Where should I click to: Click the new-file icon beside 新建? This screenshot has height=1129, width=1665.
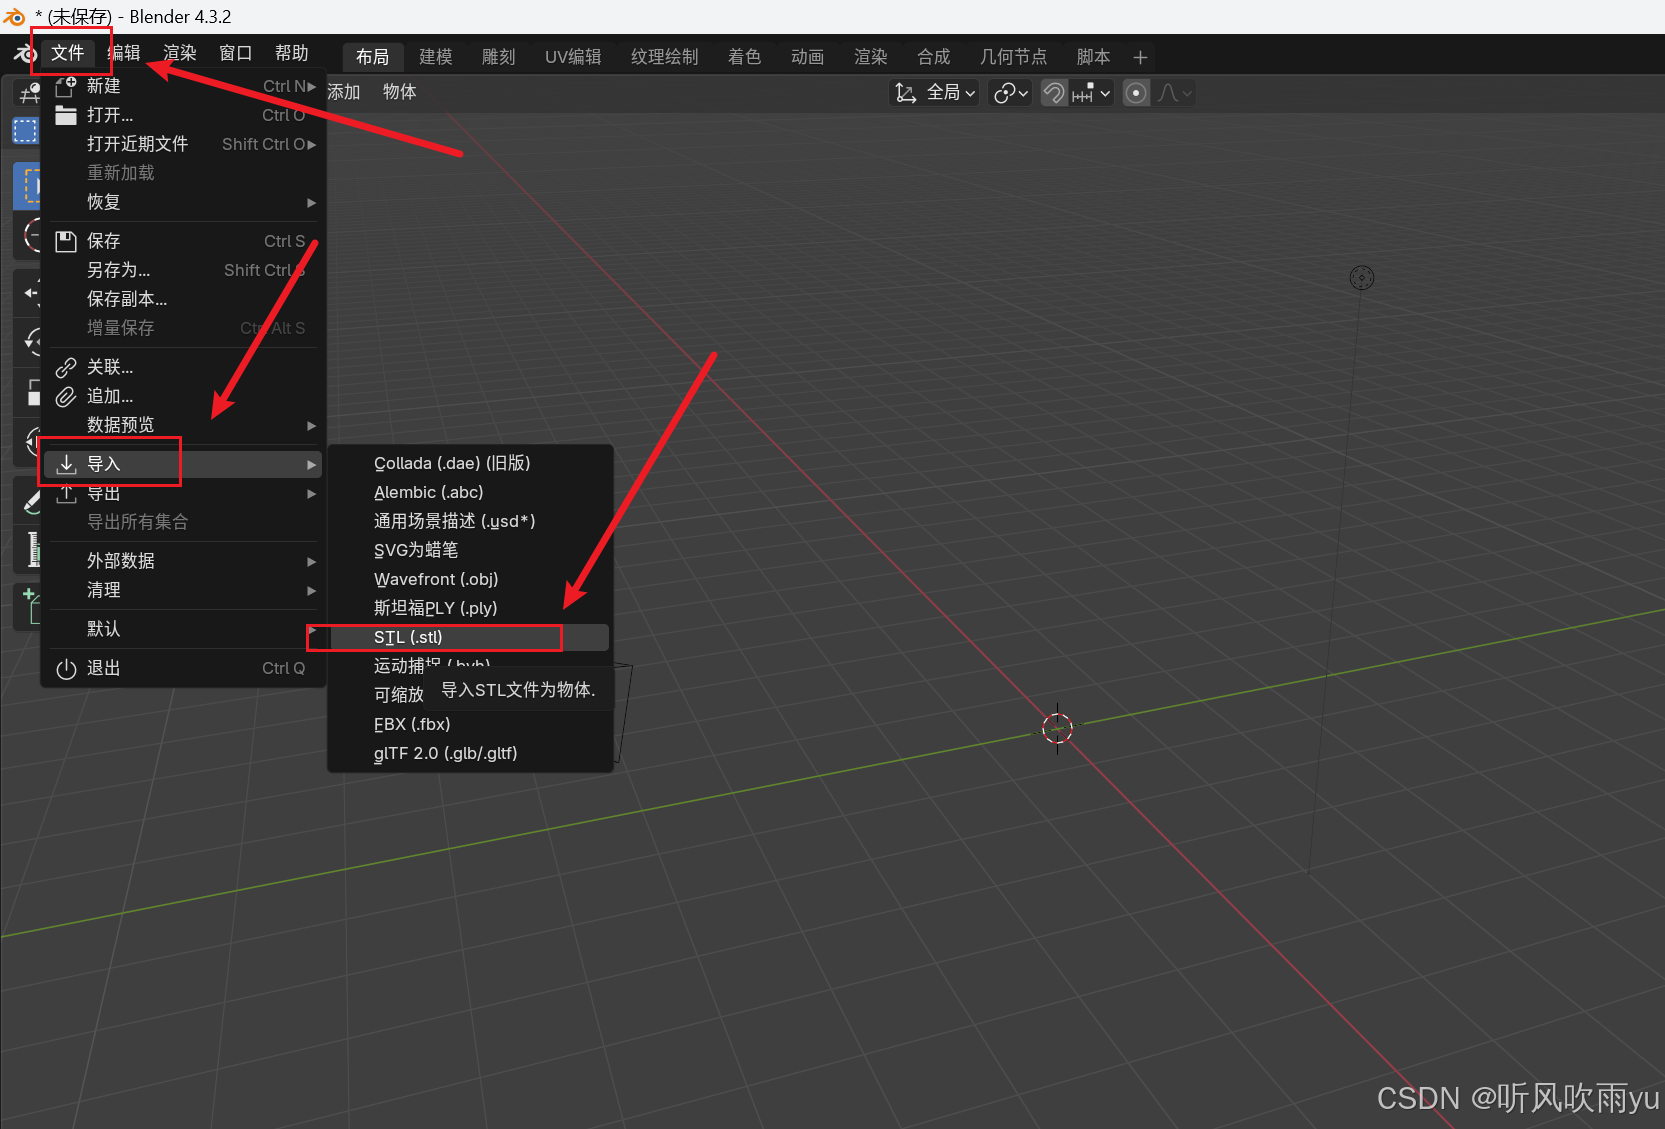tap(66, 86)
